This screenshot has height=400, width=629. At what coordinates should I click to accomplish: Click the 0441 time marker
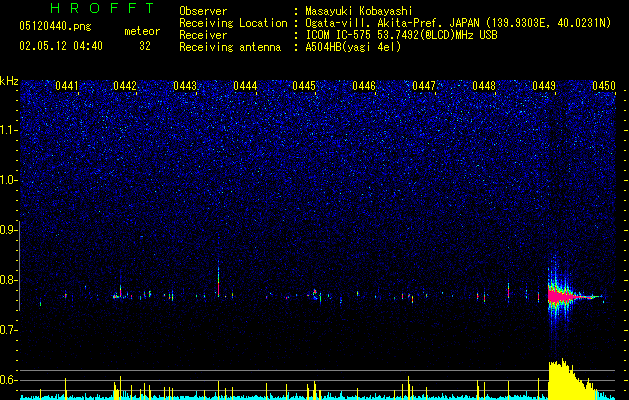click(67, 86)
